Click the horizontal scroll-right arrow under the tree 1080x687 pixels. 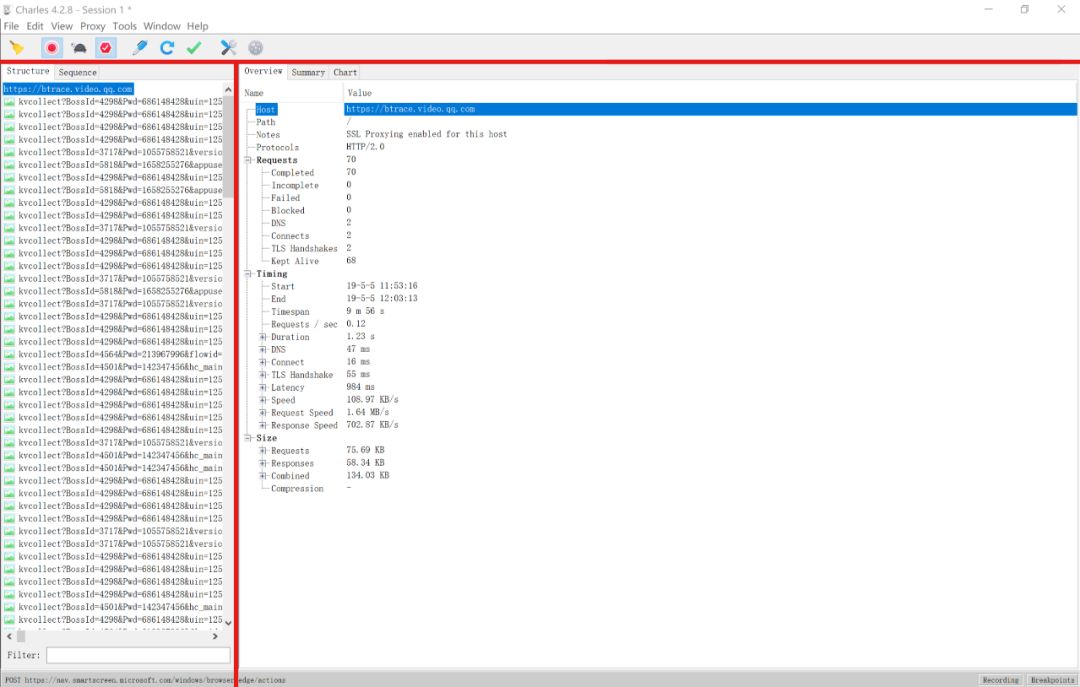(215, 636)
